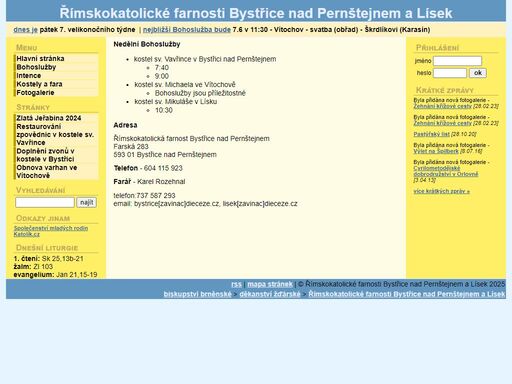Open the Bohoslužby menu item
This screenshot has height=384, width=512.
(x=57, y=67)
